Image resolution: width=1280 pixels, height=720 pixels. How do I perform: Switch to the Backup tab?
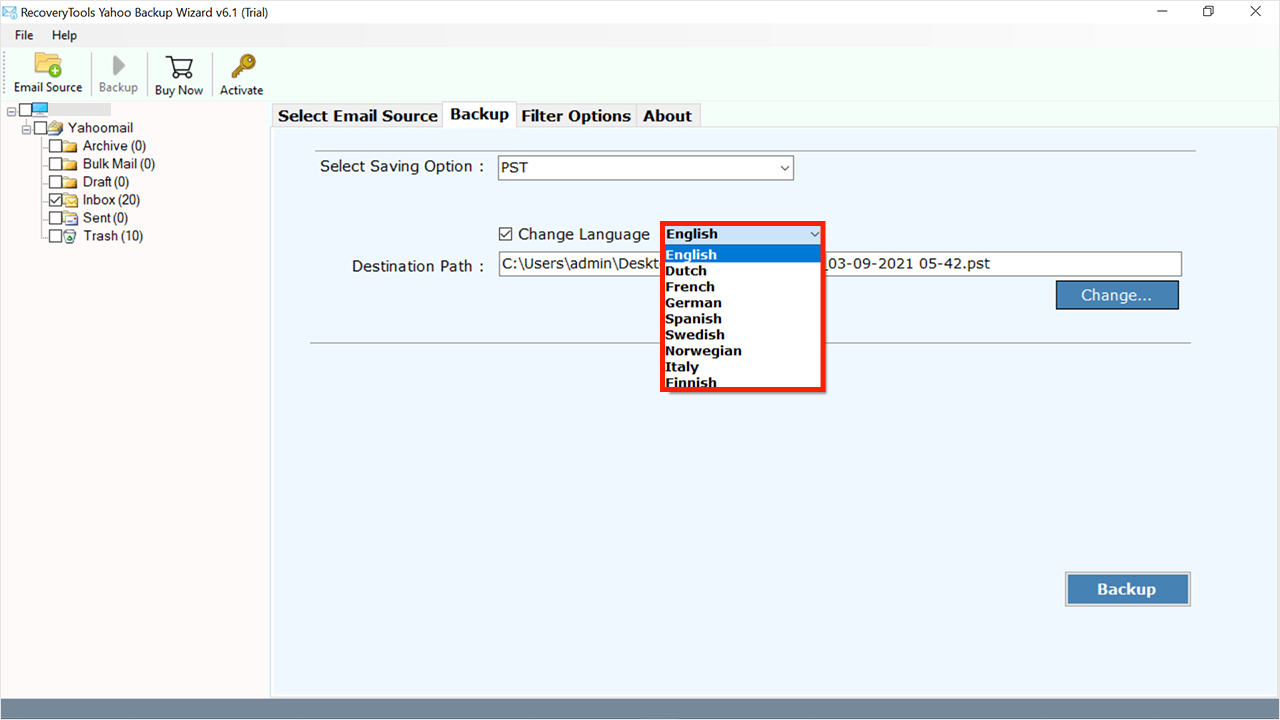point(480,114)
